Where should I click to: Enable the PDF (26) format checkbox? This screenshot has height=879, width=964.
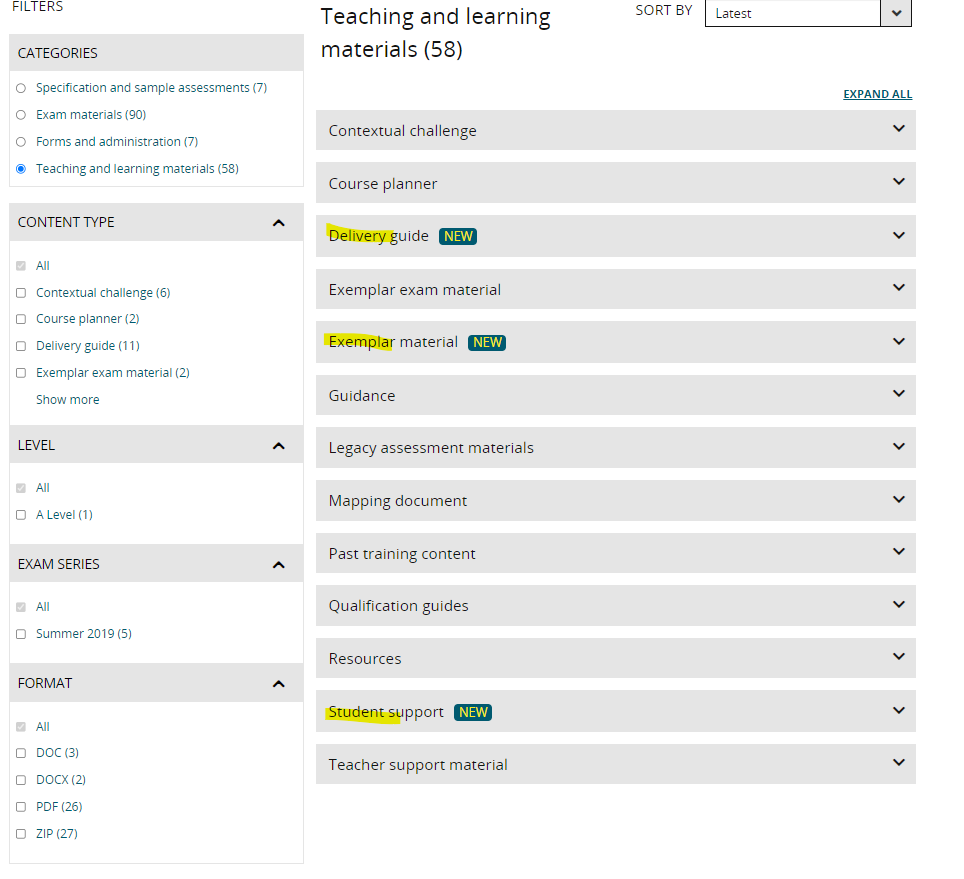point(21,807)
